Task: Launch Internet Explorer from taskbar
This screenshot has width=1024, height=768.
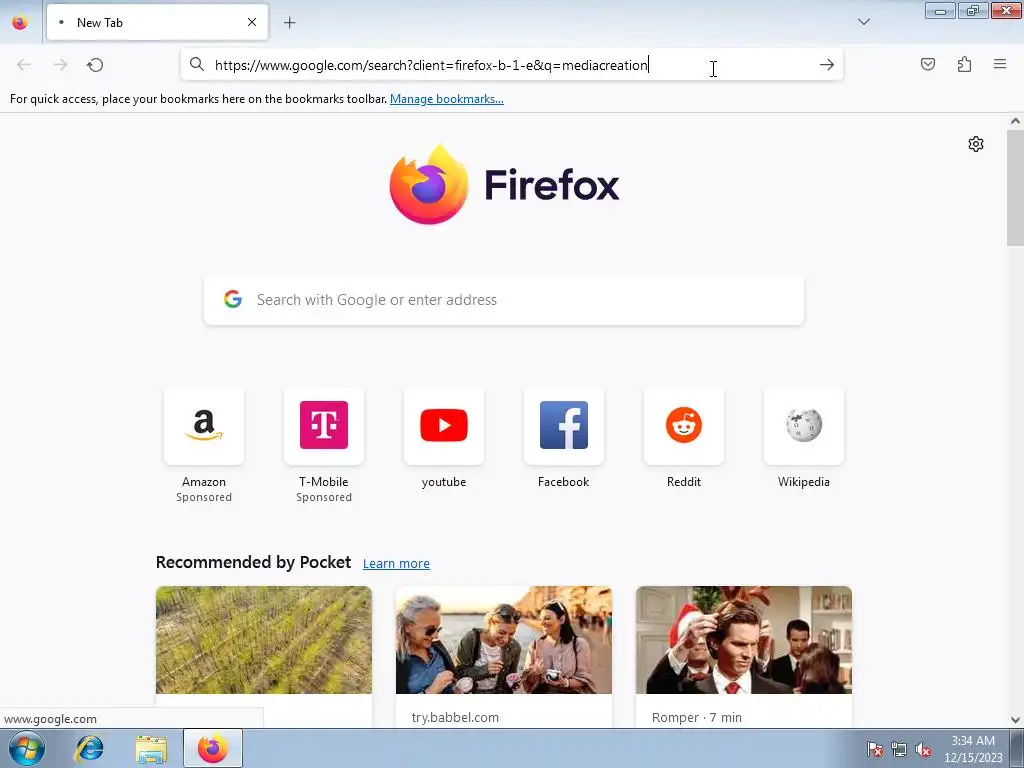Action: tap(89, 749)
